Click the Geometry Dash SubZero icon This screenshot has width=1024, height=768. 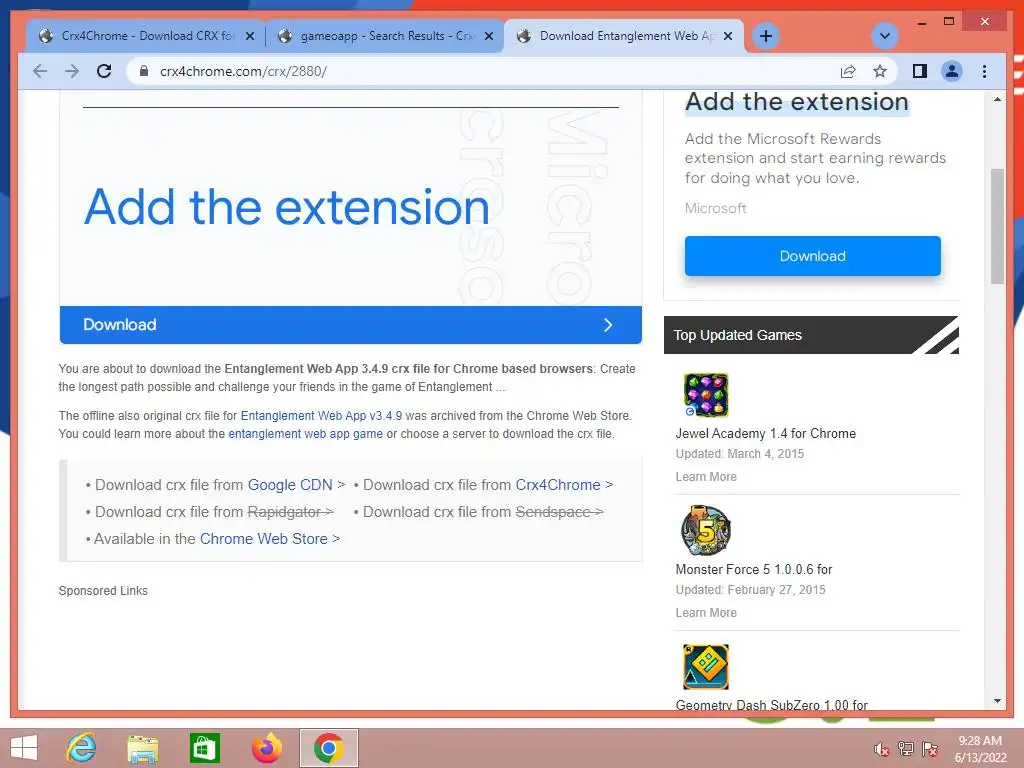[706, 667]
